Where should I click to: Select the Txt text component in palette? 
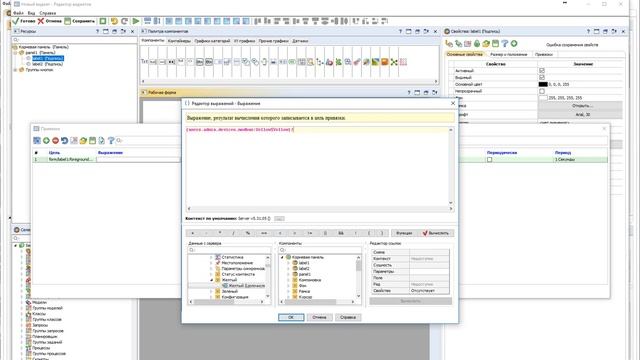click(x=144, y=62)
